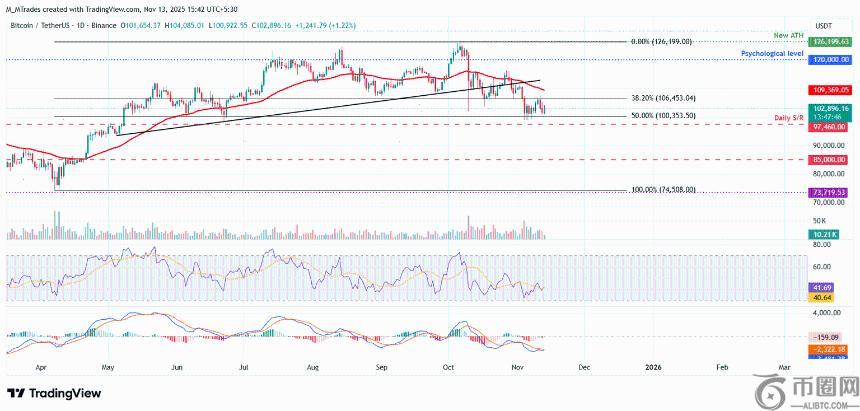Click the red 85,000.00 support level tag
Viewport: 860px width, 411px height.
[x=829, y=159]
